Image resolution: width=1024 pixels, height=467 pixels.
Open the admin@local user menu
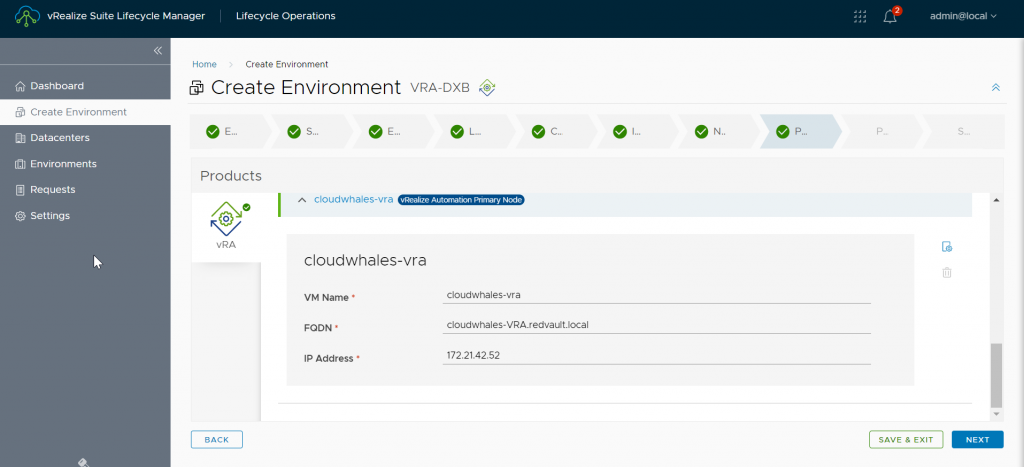point(963,16)
